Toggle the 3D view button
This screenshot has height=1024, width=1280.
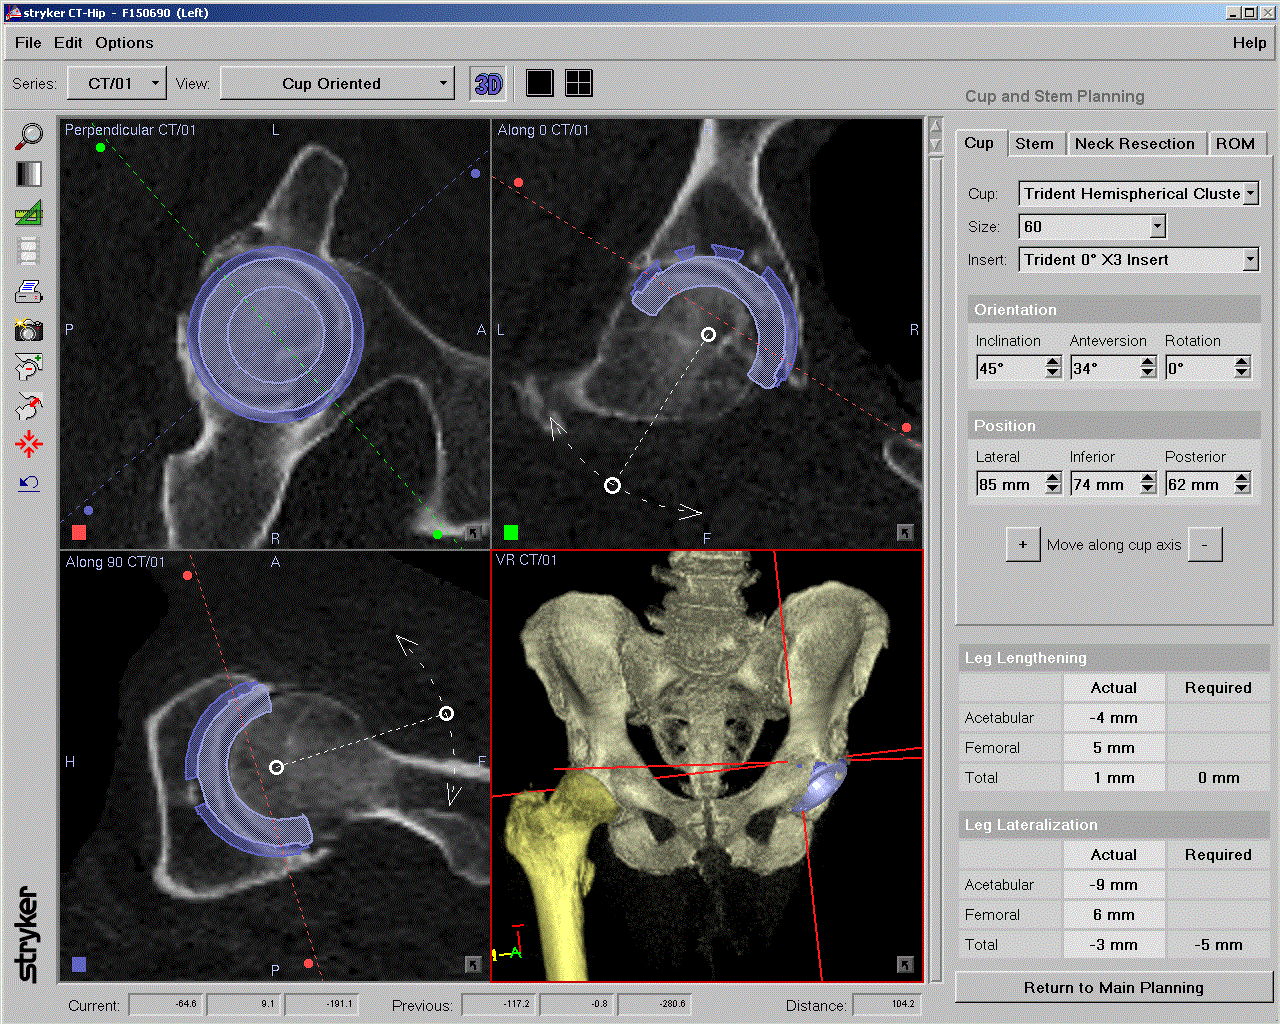point(488,84)
